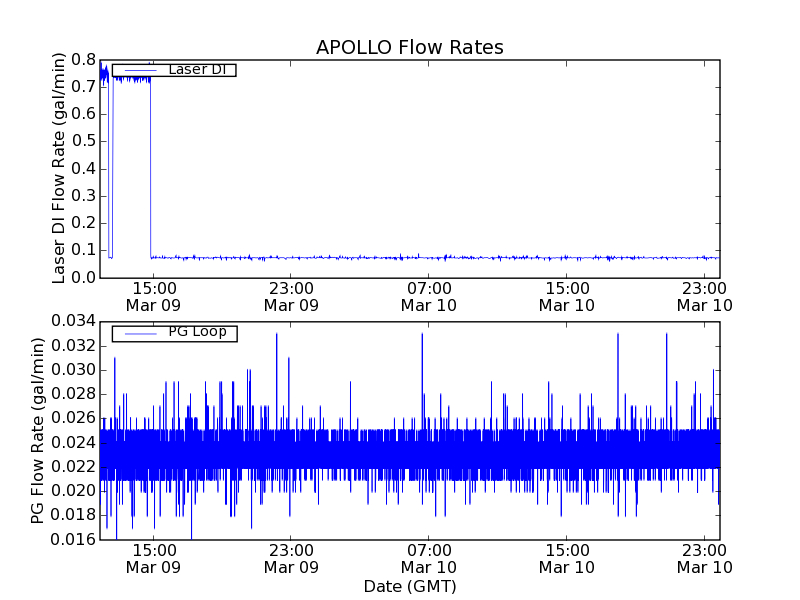Click the blue line sample in Laser DI legend
800x600 pixels.
tap(137, 70)
